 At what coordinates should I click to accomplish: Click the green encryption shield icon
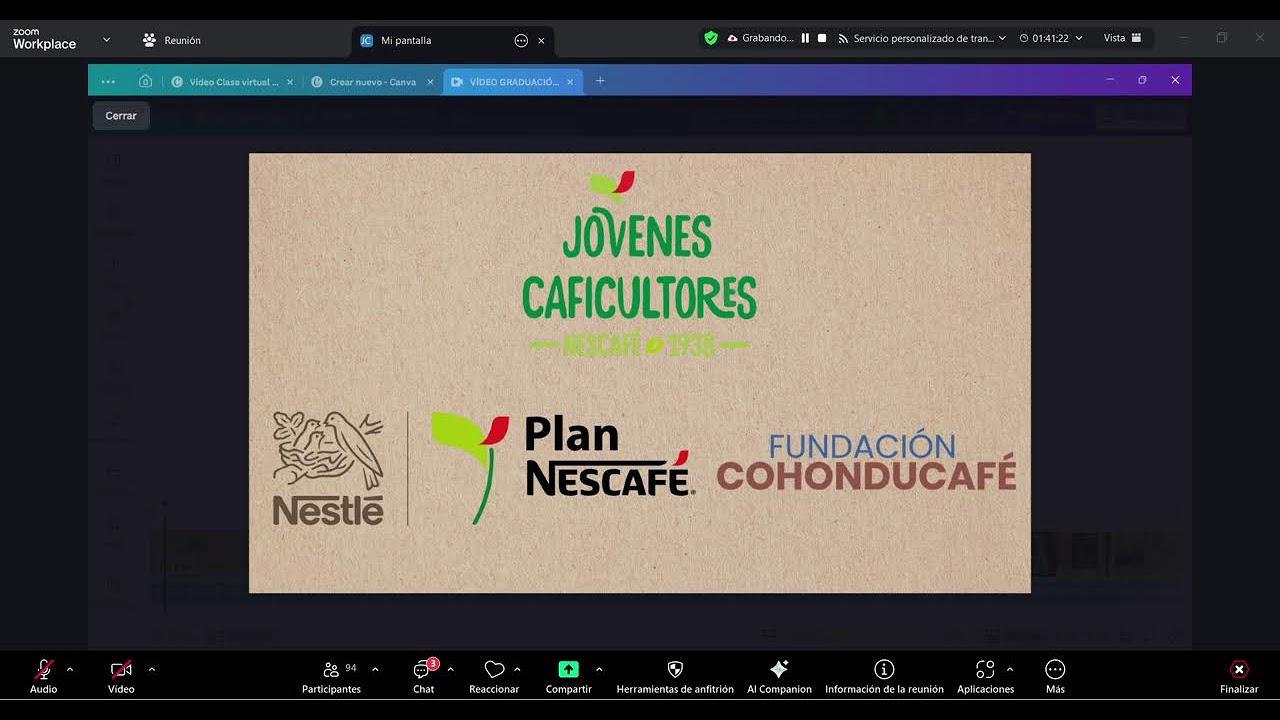(x=711, y=38)
